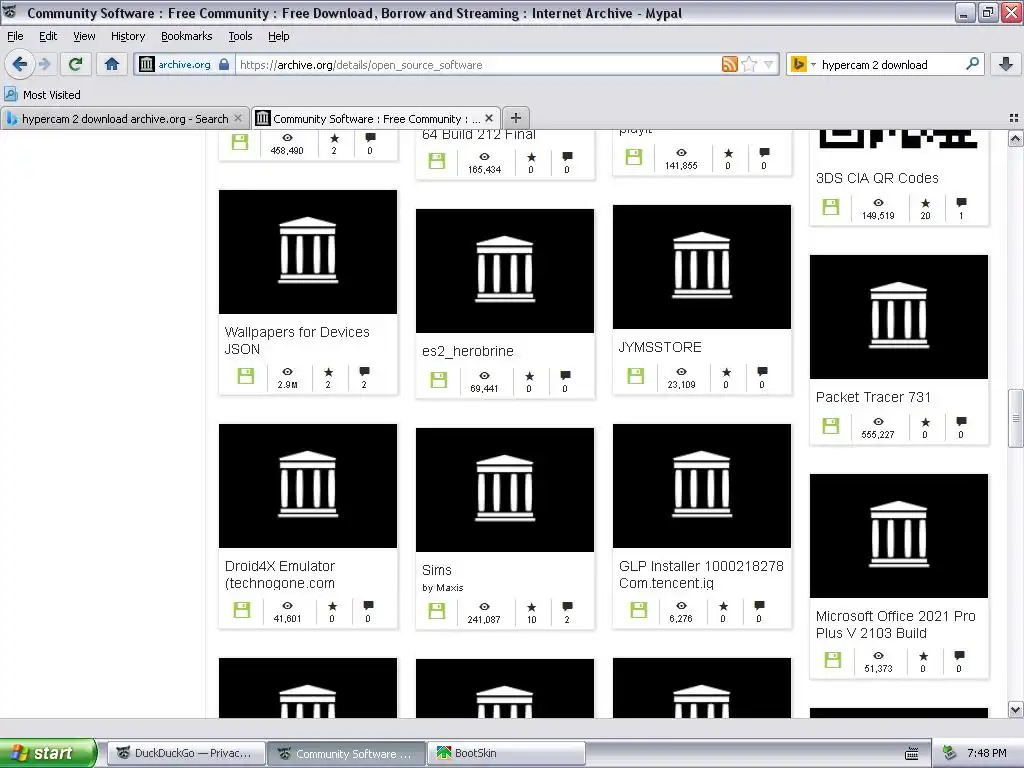This screenshot has width=1024, height=768.
Task: Open the Edit menu
Action: [x=48, y=36]
